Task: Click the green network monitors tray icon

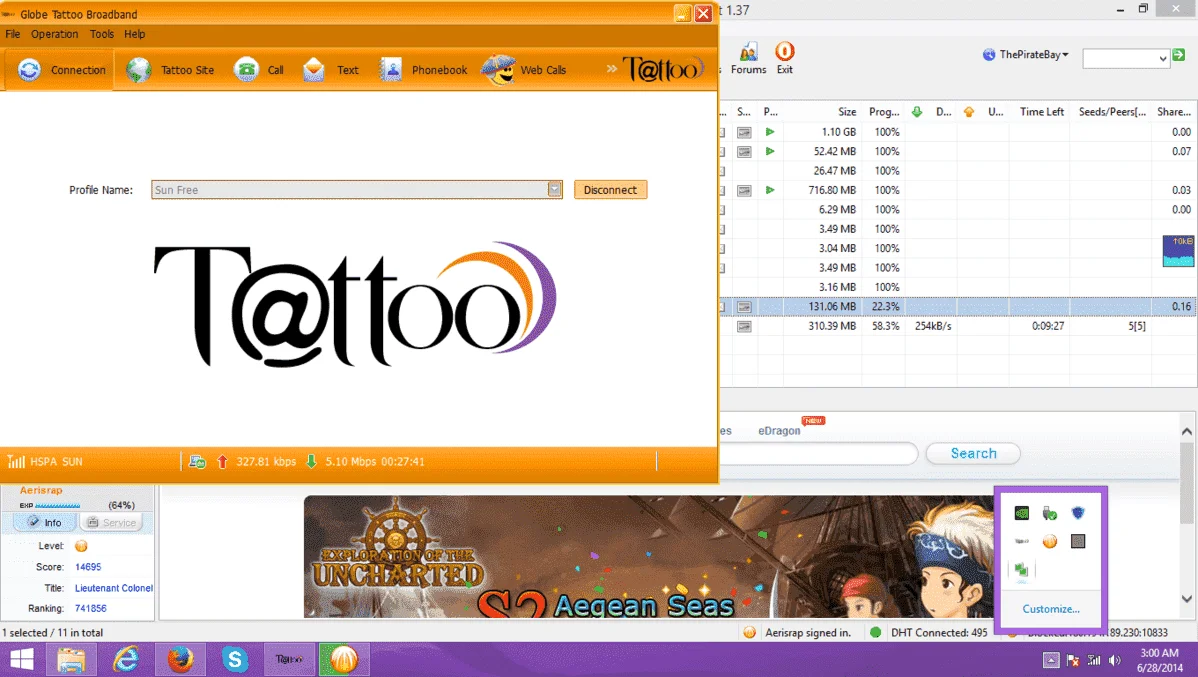Action: [x=1022, y=570]
